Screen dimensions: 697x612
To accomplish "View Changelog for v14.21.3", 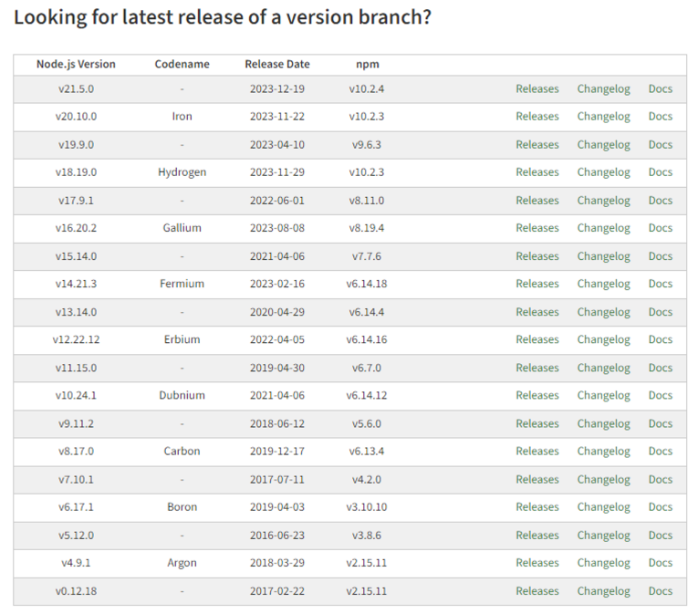I will point(604,284).
